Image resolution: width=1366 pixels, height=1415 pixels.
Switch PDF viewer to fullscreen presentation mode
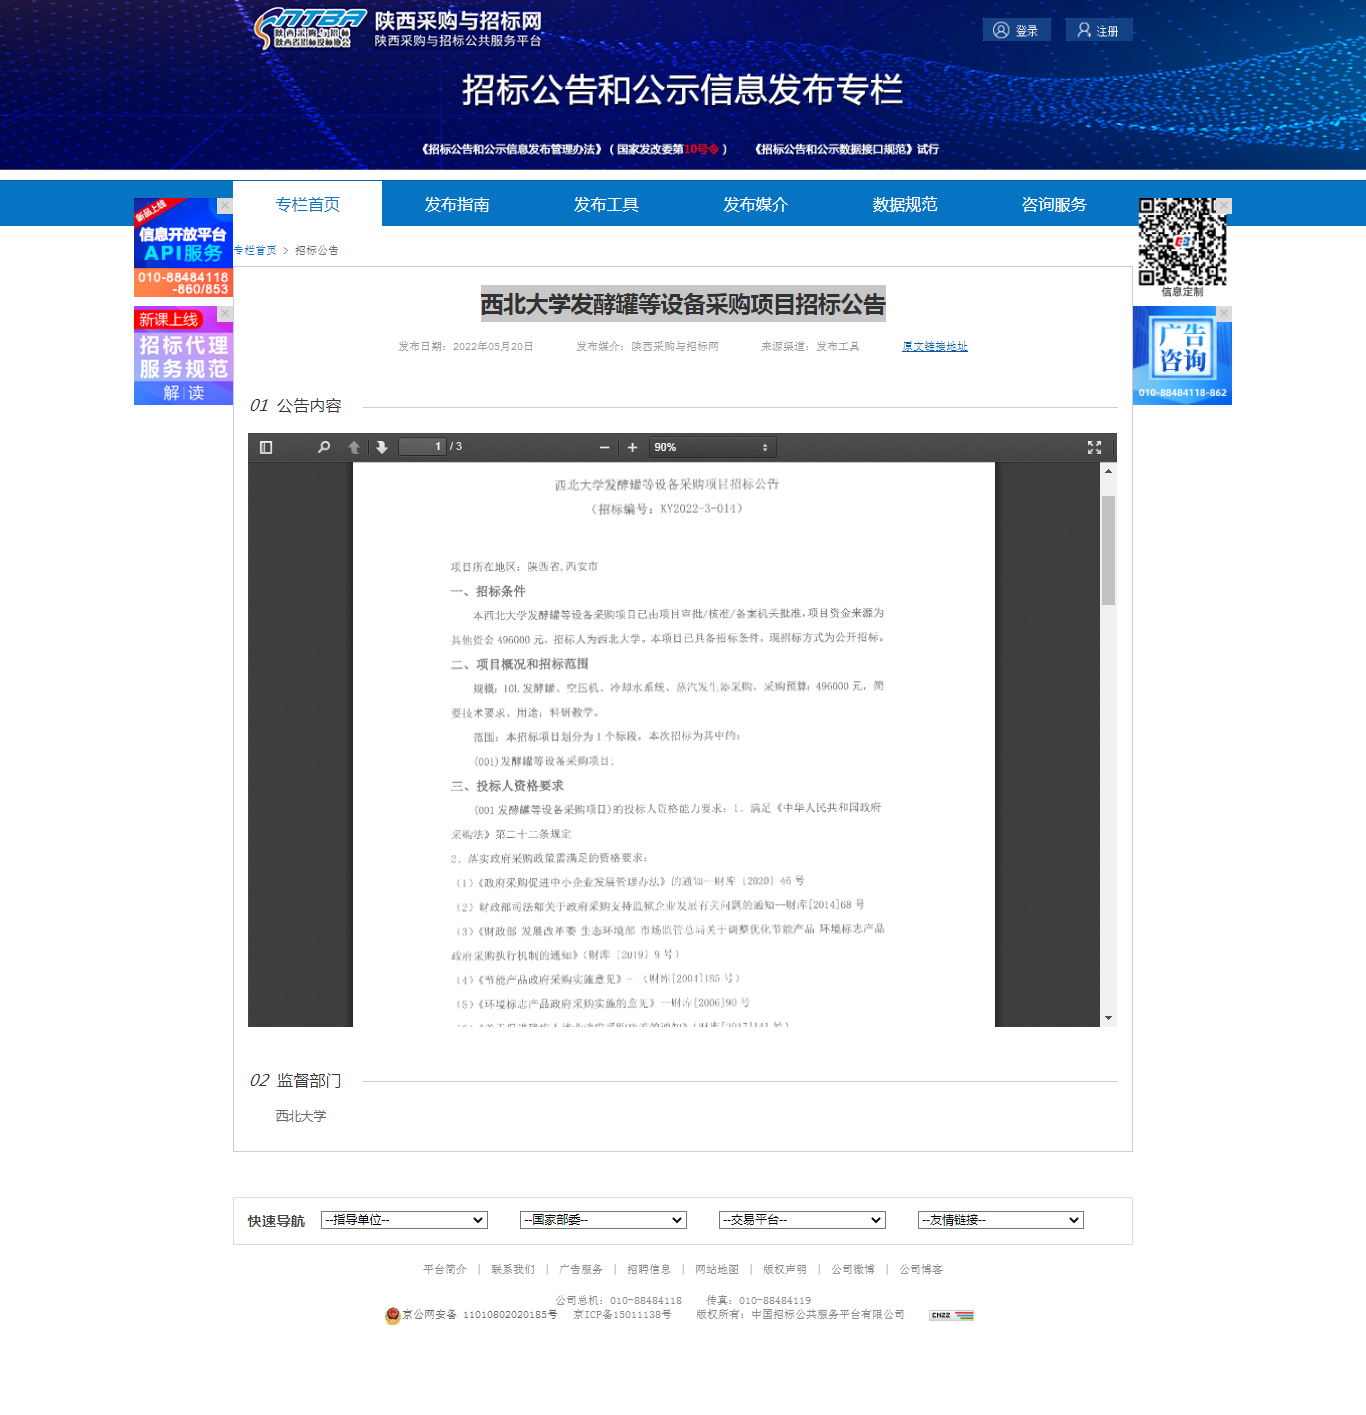tap(1094, 447)
